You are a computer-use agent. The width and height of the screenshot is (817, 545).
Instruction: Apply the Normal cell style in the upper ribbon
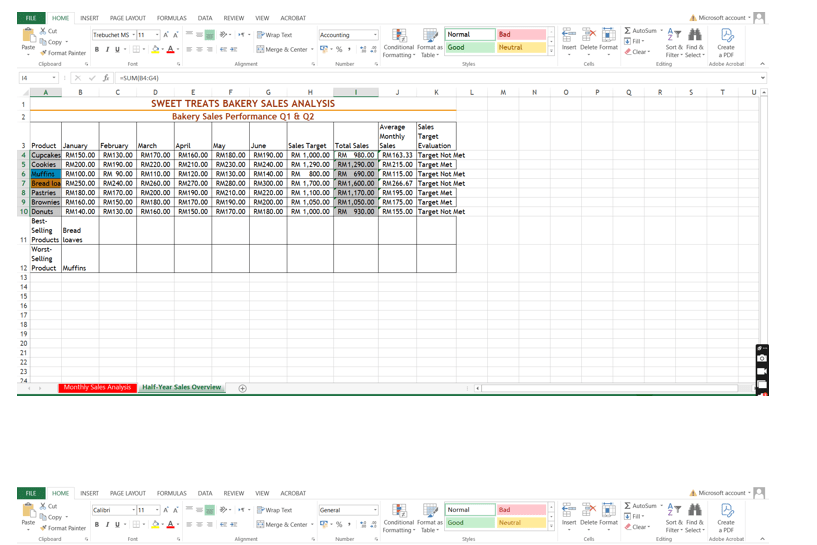point(469,34)
